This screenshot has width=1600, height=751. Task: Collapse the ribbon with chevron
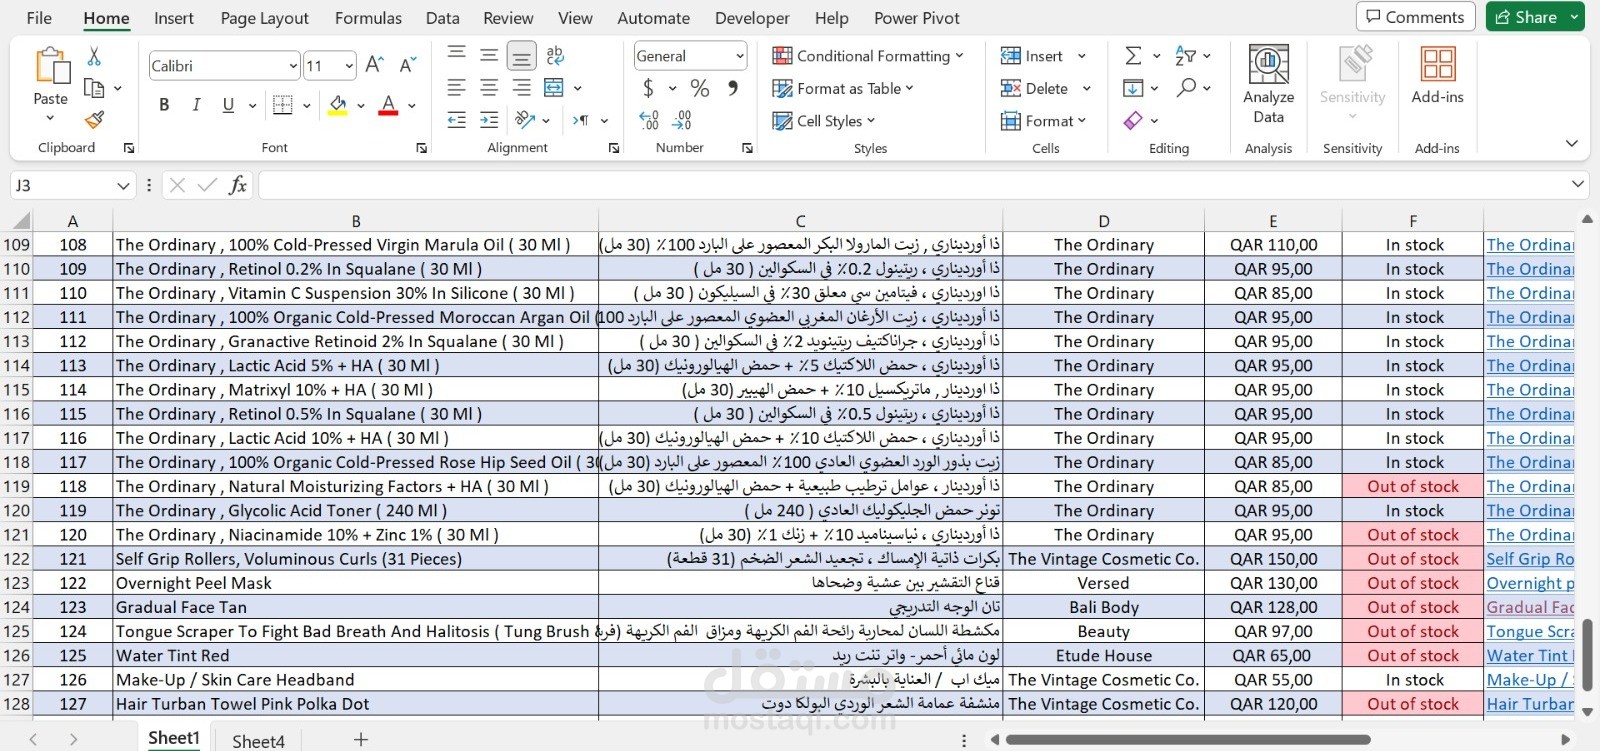pos(1571,144)
